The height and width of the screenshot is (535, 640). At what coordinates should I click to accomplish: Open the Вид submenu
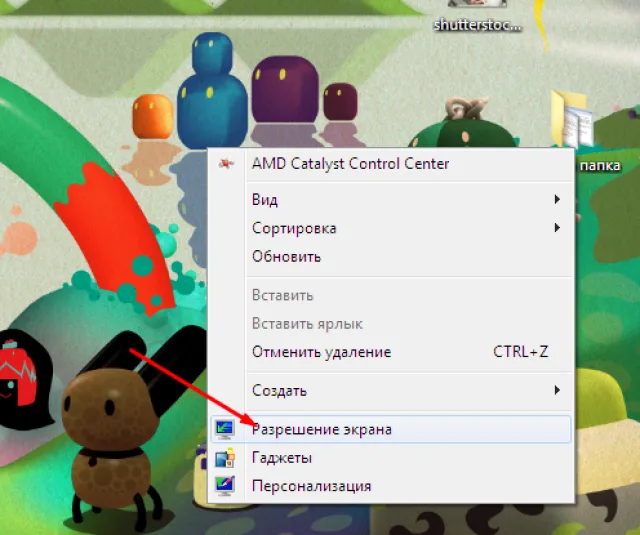click(391, 200)
